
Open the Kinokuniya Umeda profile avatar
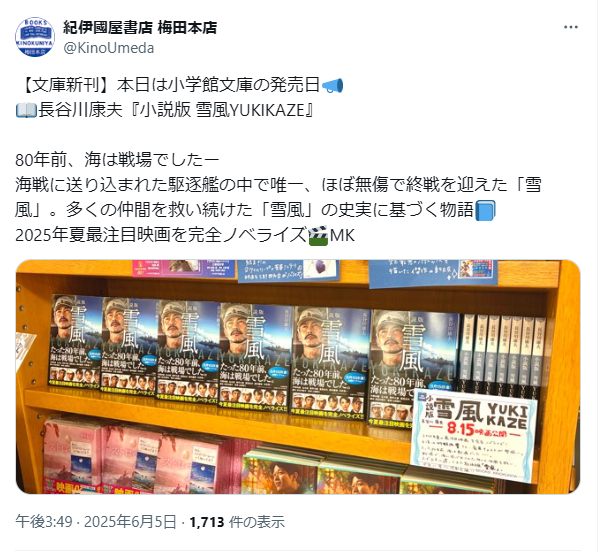[x=35, y=37]
